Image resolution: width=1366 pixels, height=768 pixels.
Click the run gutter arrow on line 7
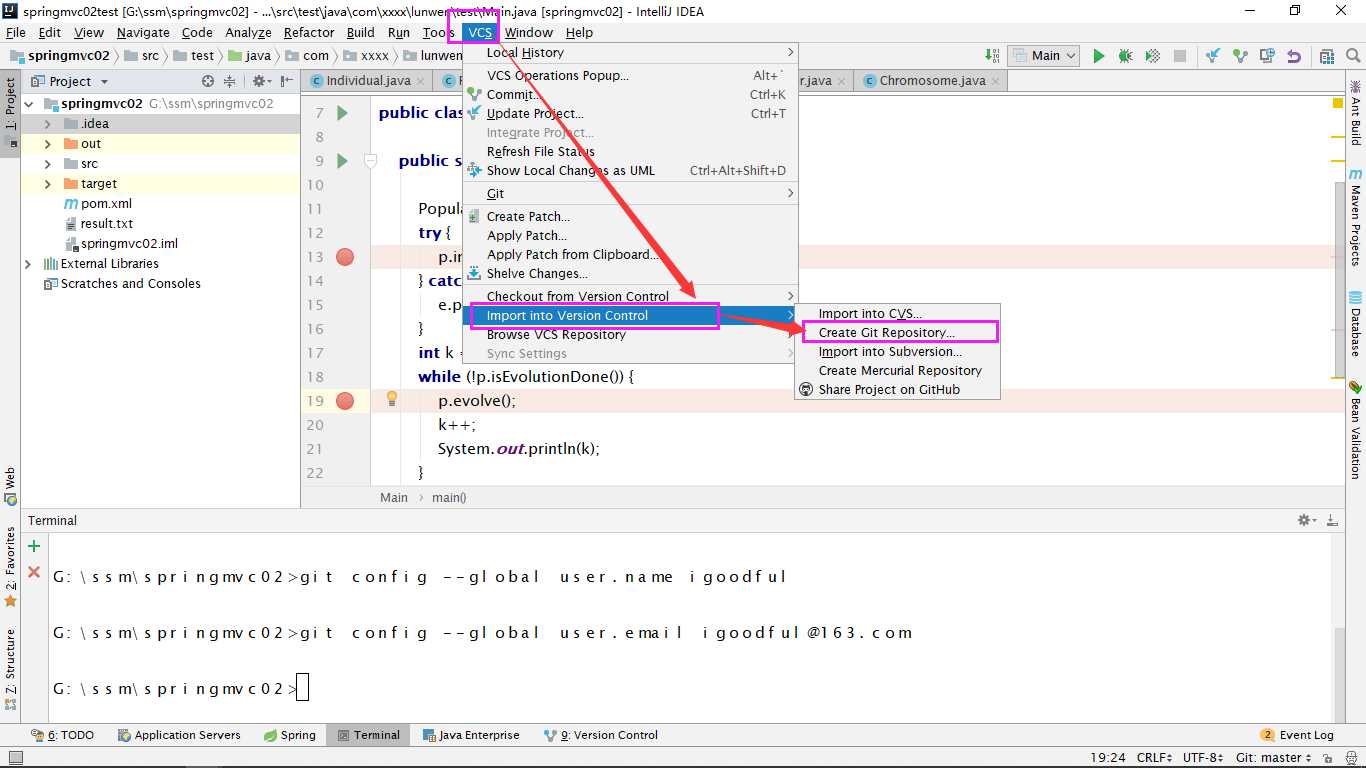342,113
